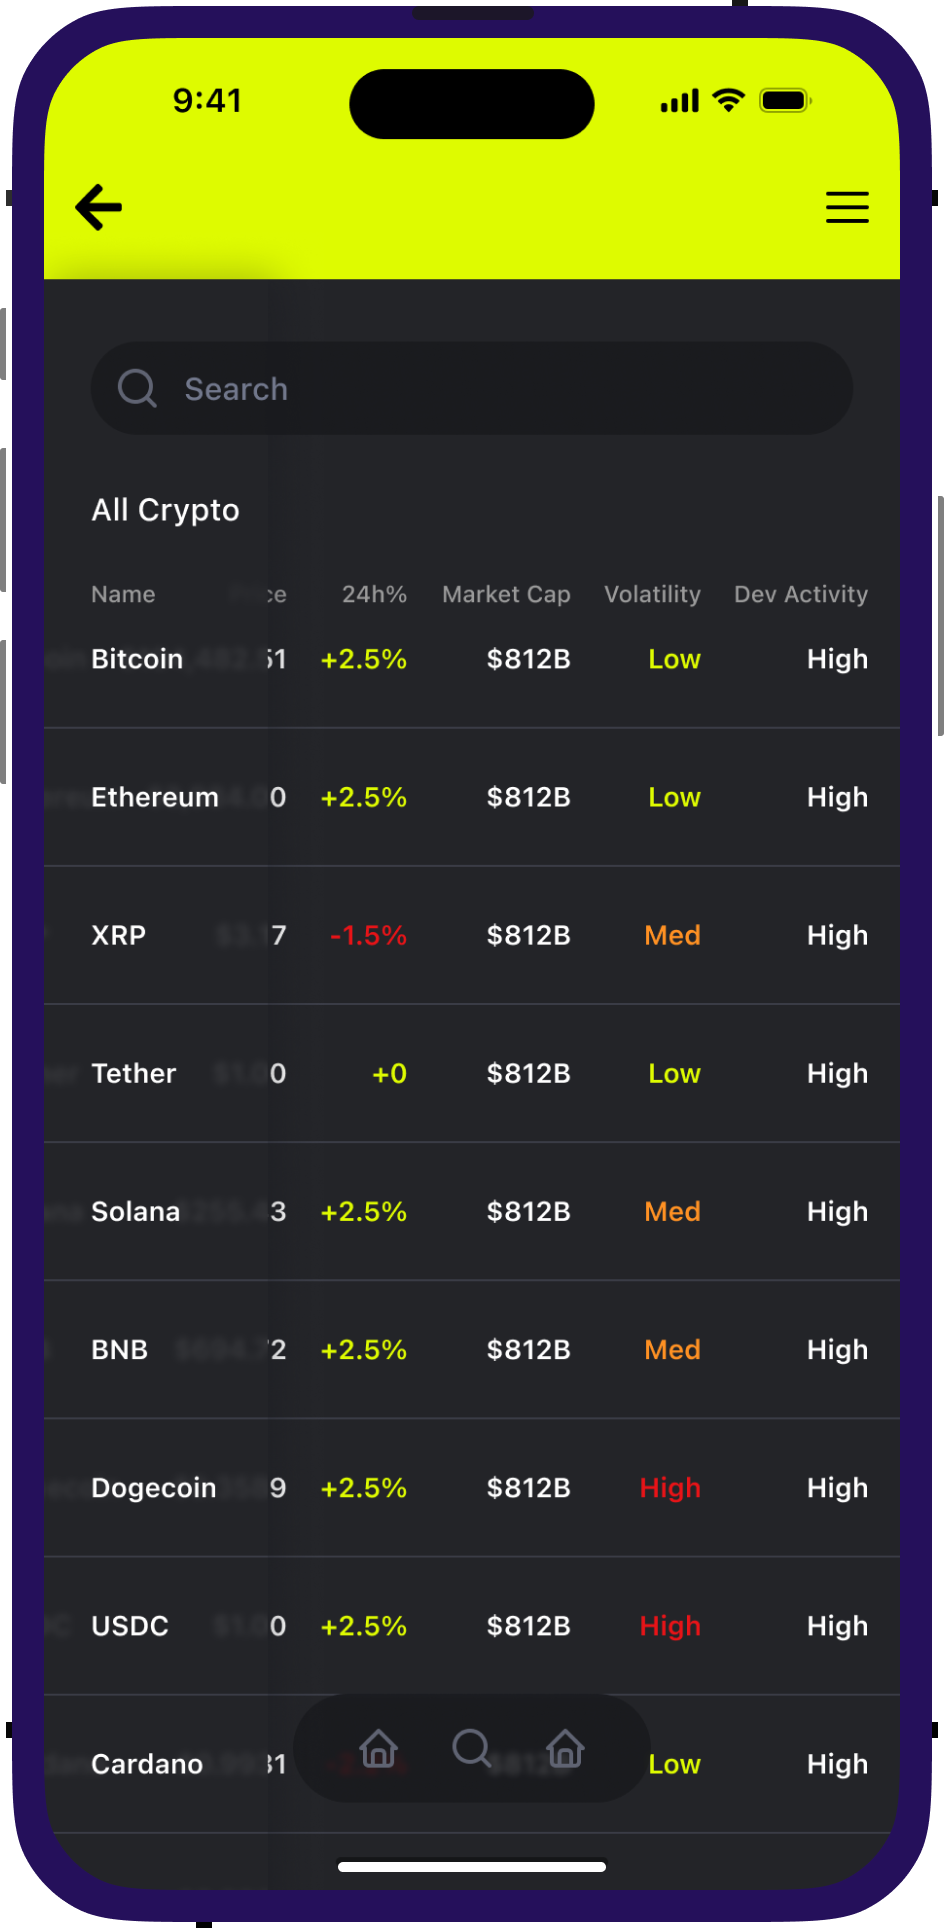Image resolution: width=944 pixels, height=1928 pixels.
Task: Tap the search icon in bottom nav
Action: point(471,1748)
